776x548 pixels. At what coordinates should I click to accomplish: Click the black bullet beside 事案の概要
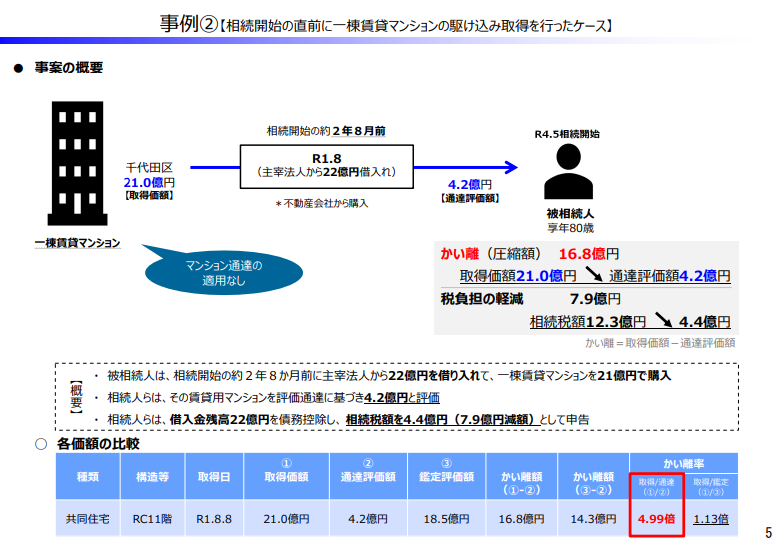point(17,68)
